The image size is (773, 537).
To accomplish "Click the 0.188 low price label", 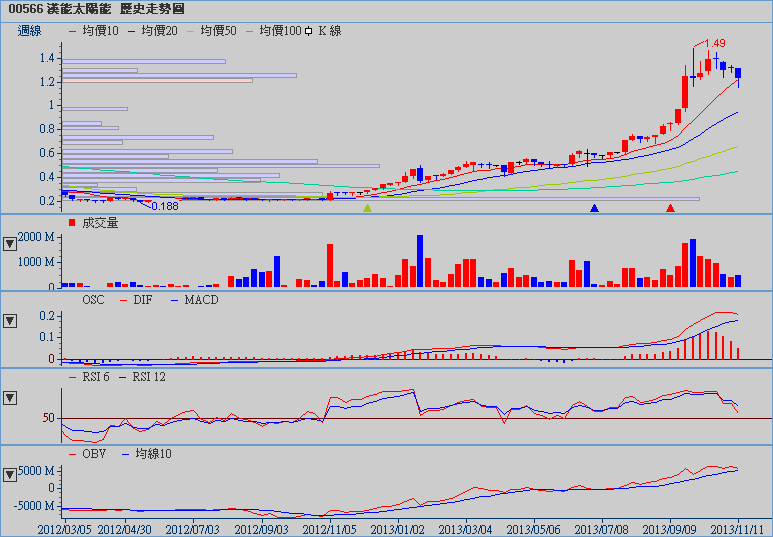I will 164,206.
